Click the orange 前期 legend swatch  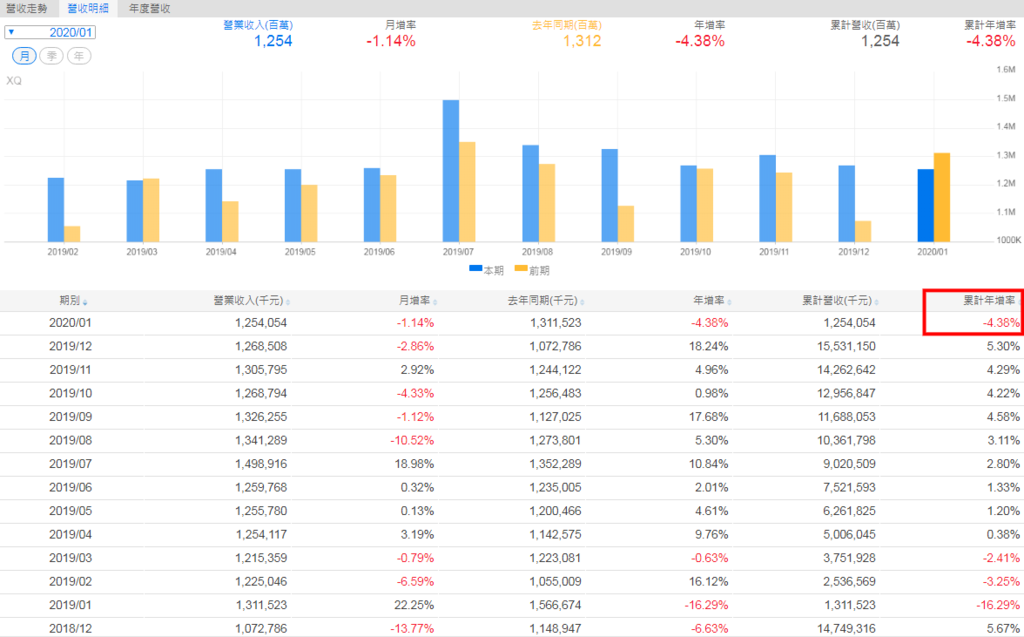pyautogui.click(x=520, y=269)
